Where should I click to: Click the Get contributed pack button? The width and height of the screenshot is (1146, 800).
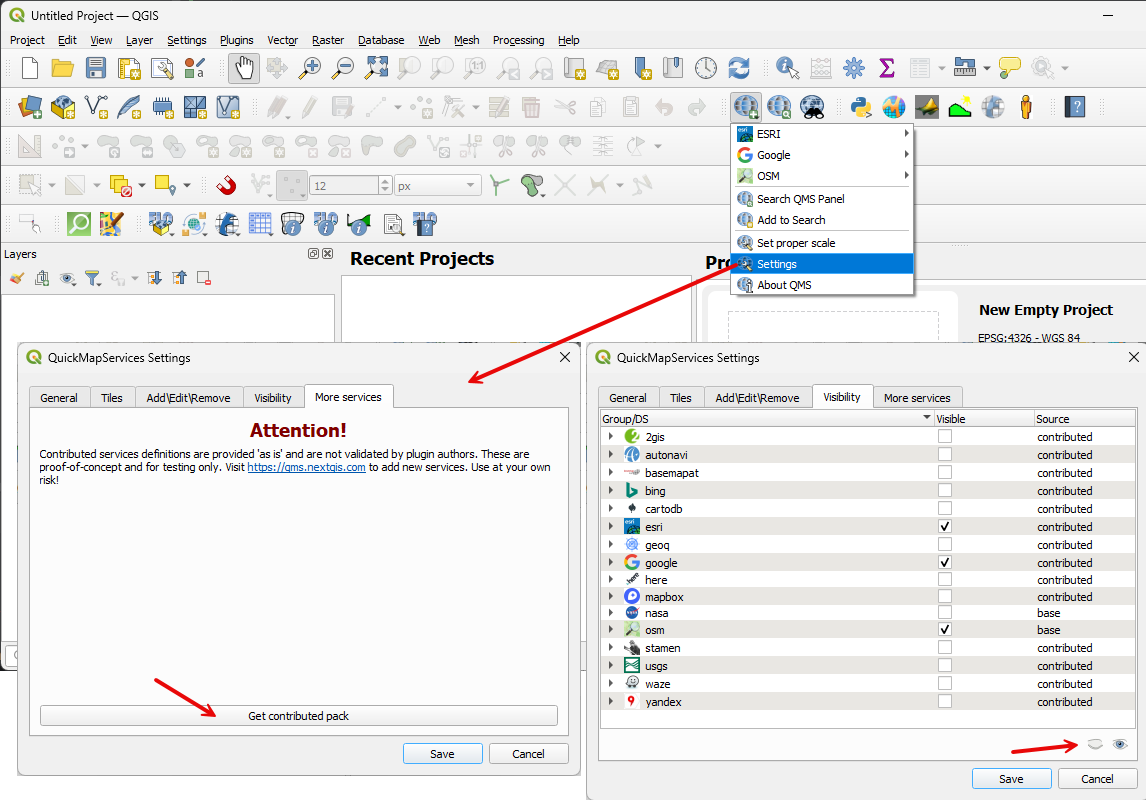(298, 716)
